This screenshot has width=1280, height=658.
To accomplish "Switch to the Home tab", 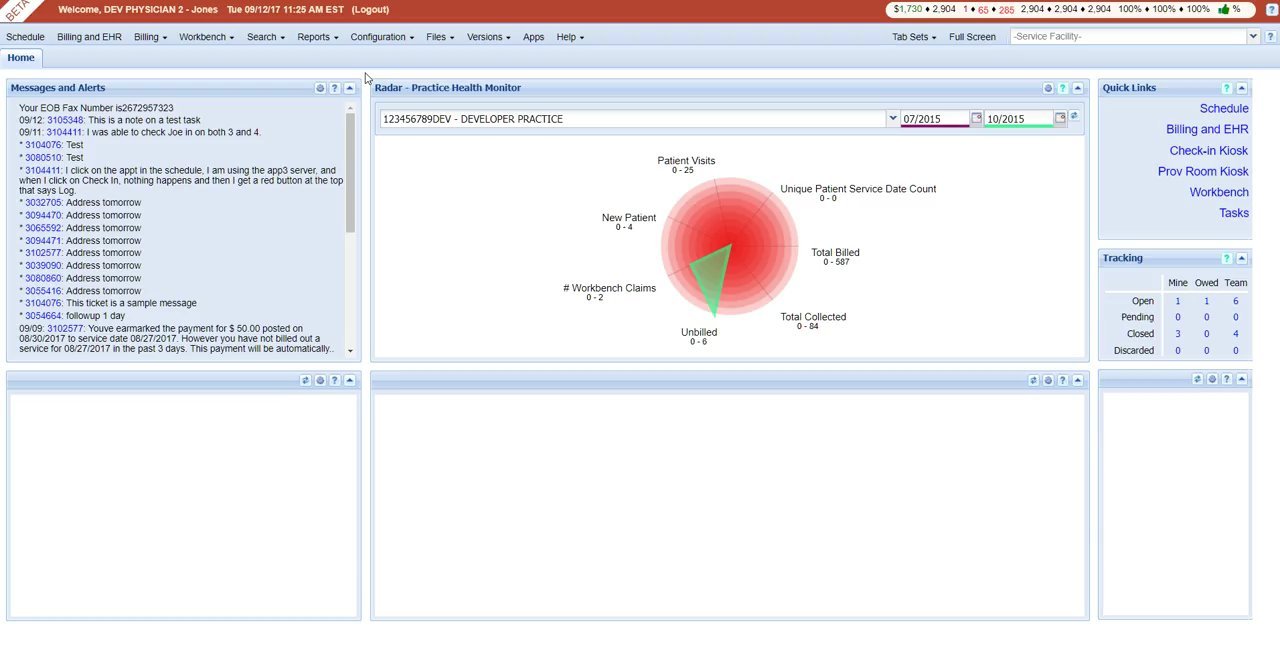I will pyautogui.click(x=21, y=58).
